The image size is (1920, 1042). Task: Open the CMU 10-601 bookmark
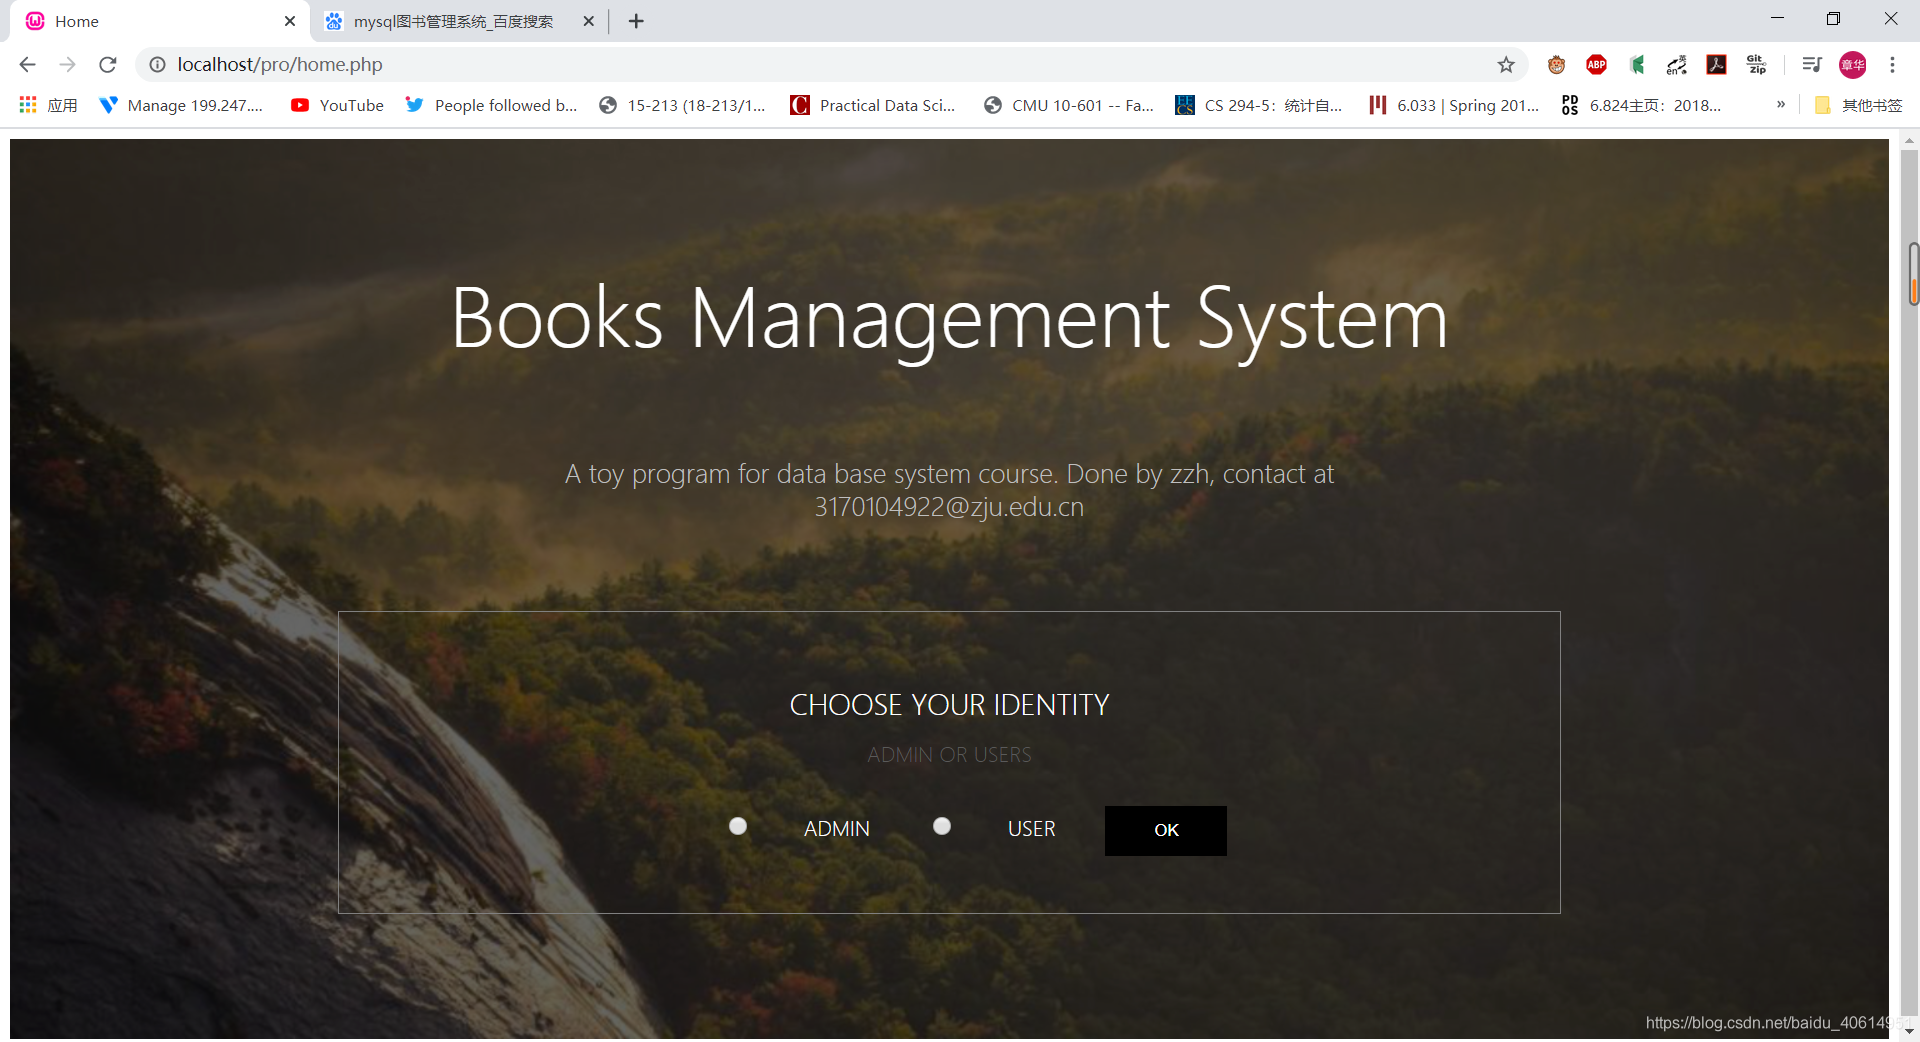1069,105
